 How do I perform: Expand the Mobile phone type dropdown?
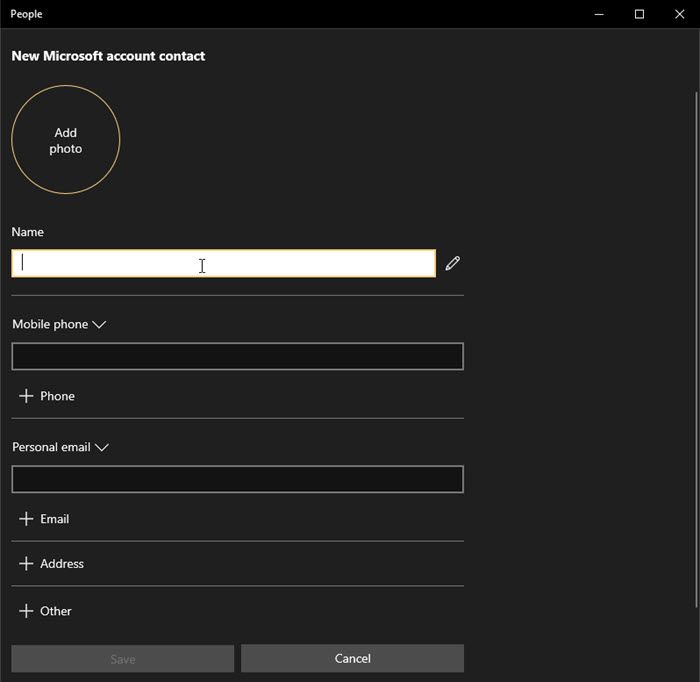[59, 324]
